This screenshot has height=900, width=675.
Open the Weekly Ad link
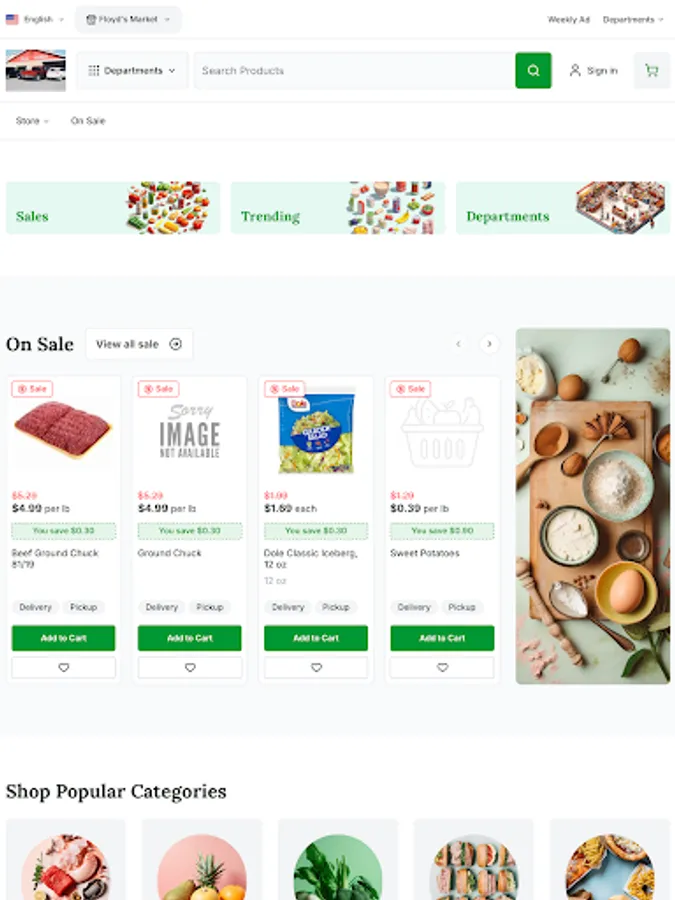pos(568,20)
